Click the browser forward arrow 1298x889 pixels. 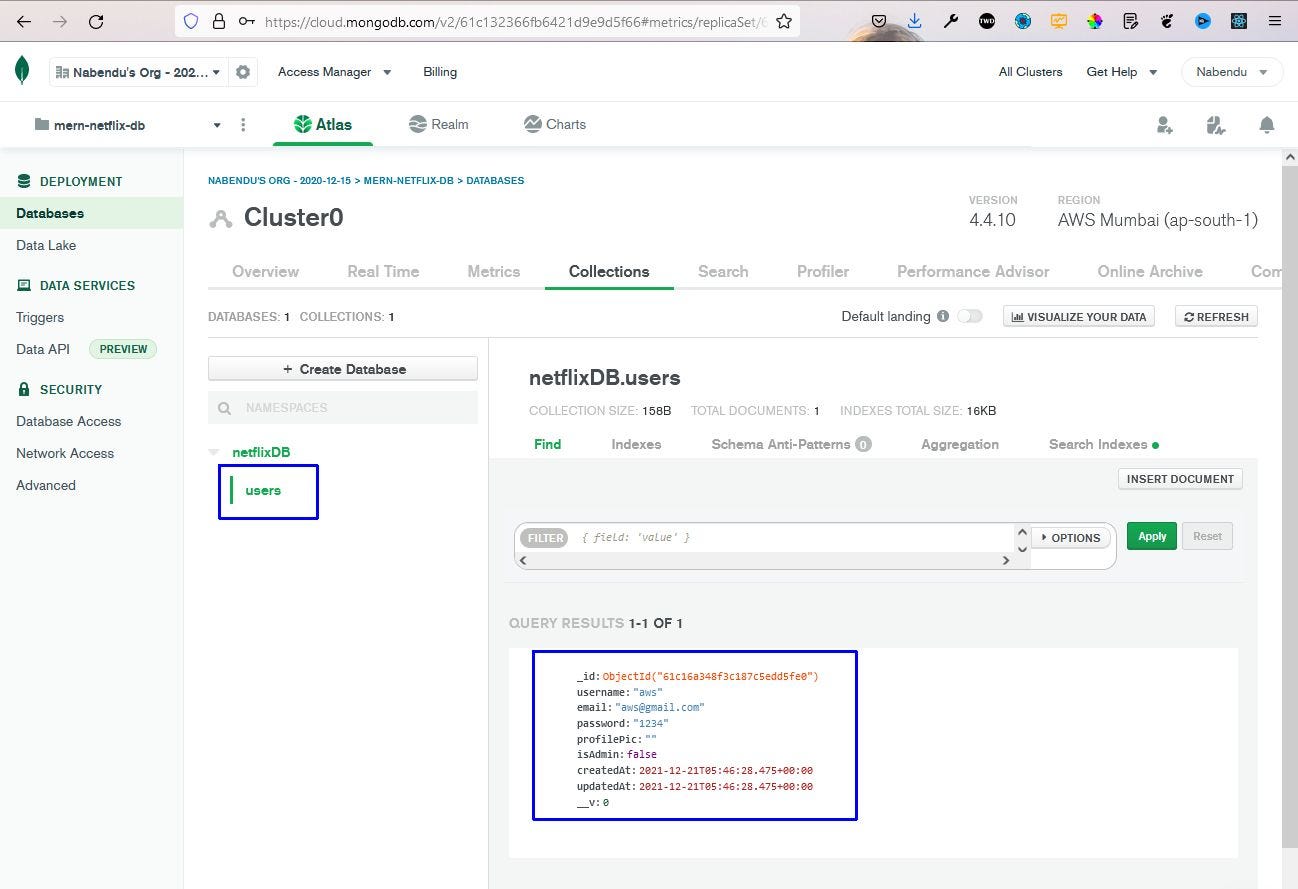pos(60,21)
